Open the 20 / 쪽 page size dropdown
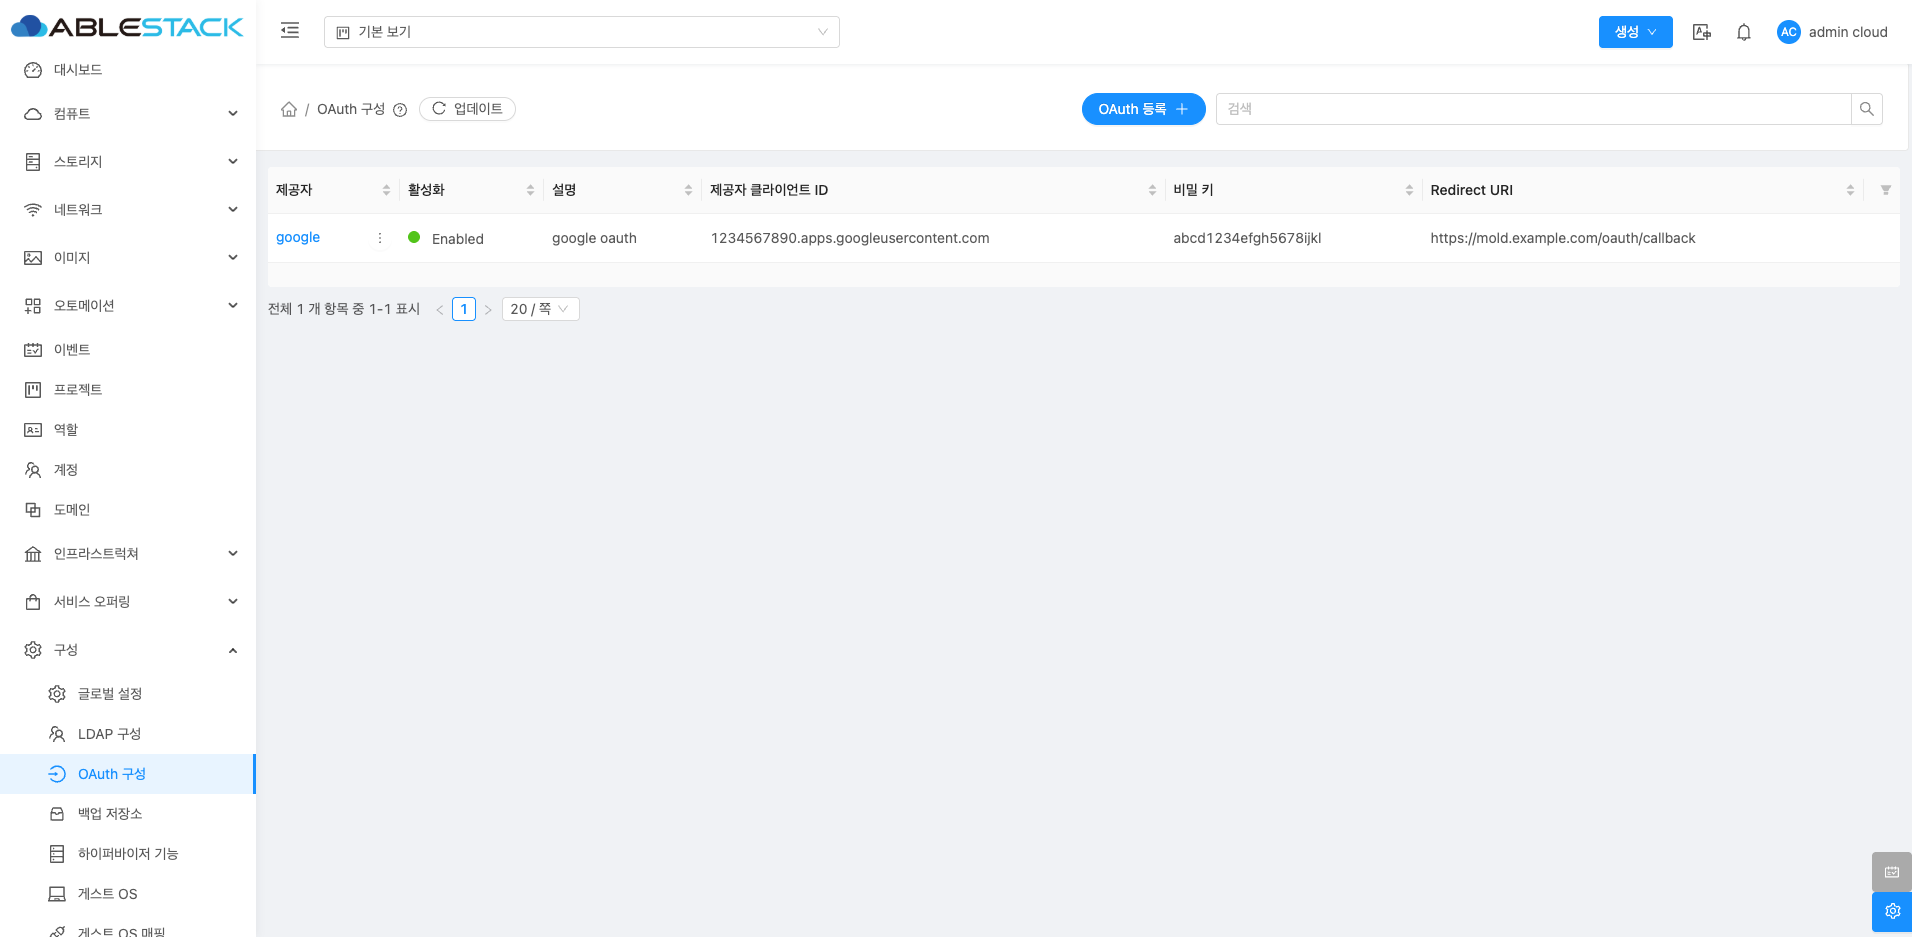The width and height of the screenshot is (1912, 937). click(x=540, y=309)
